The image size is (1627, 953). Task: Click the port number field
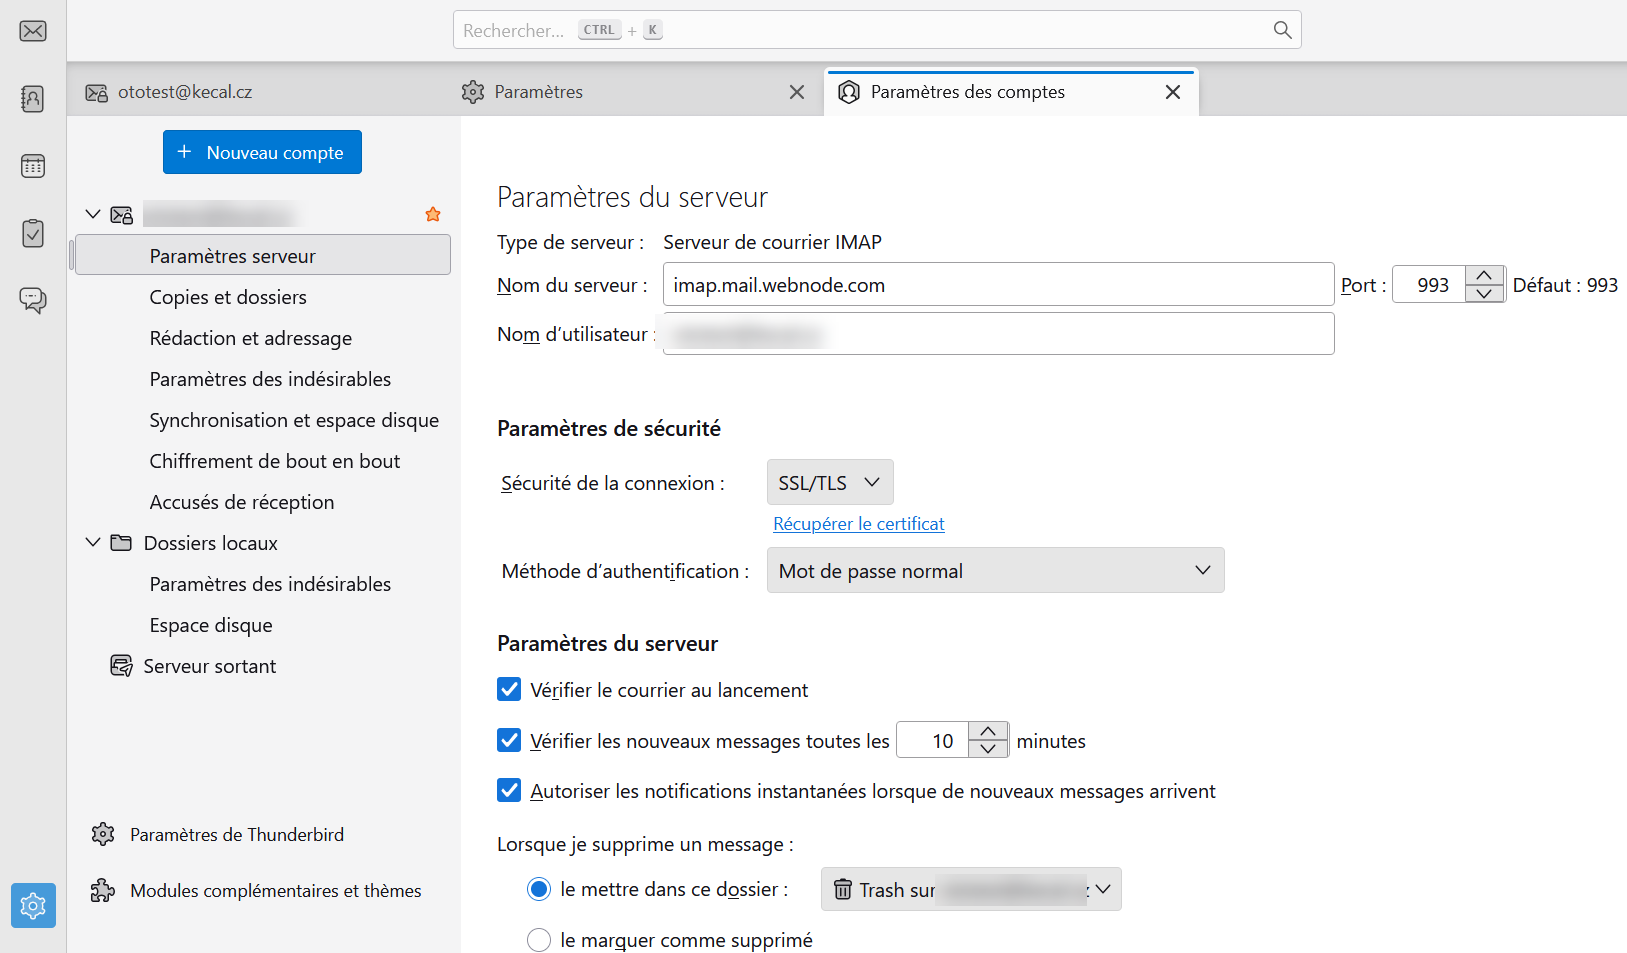click(1429, 284)
